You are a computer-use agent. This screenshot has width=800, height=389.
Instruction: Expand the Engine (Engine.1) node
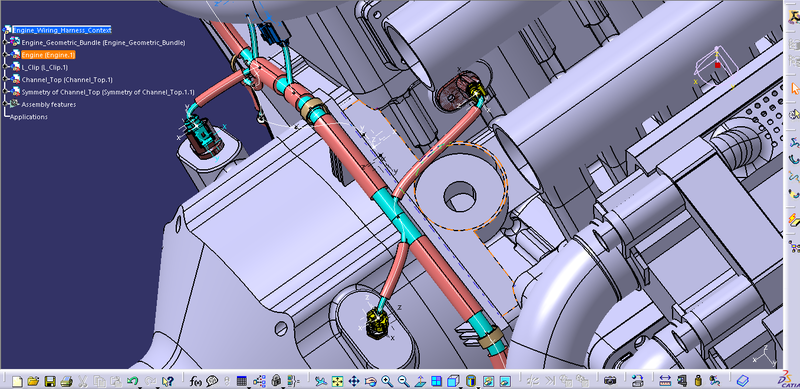coord(5,55)
